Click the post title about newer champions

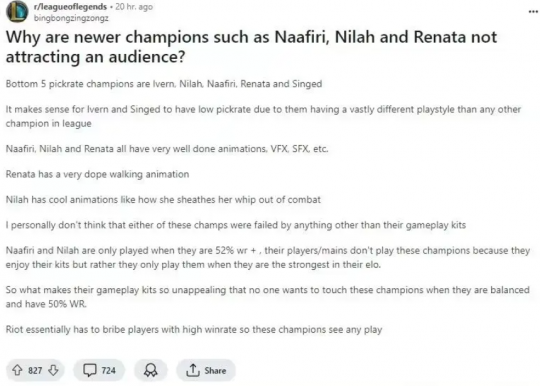251,47
